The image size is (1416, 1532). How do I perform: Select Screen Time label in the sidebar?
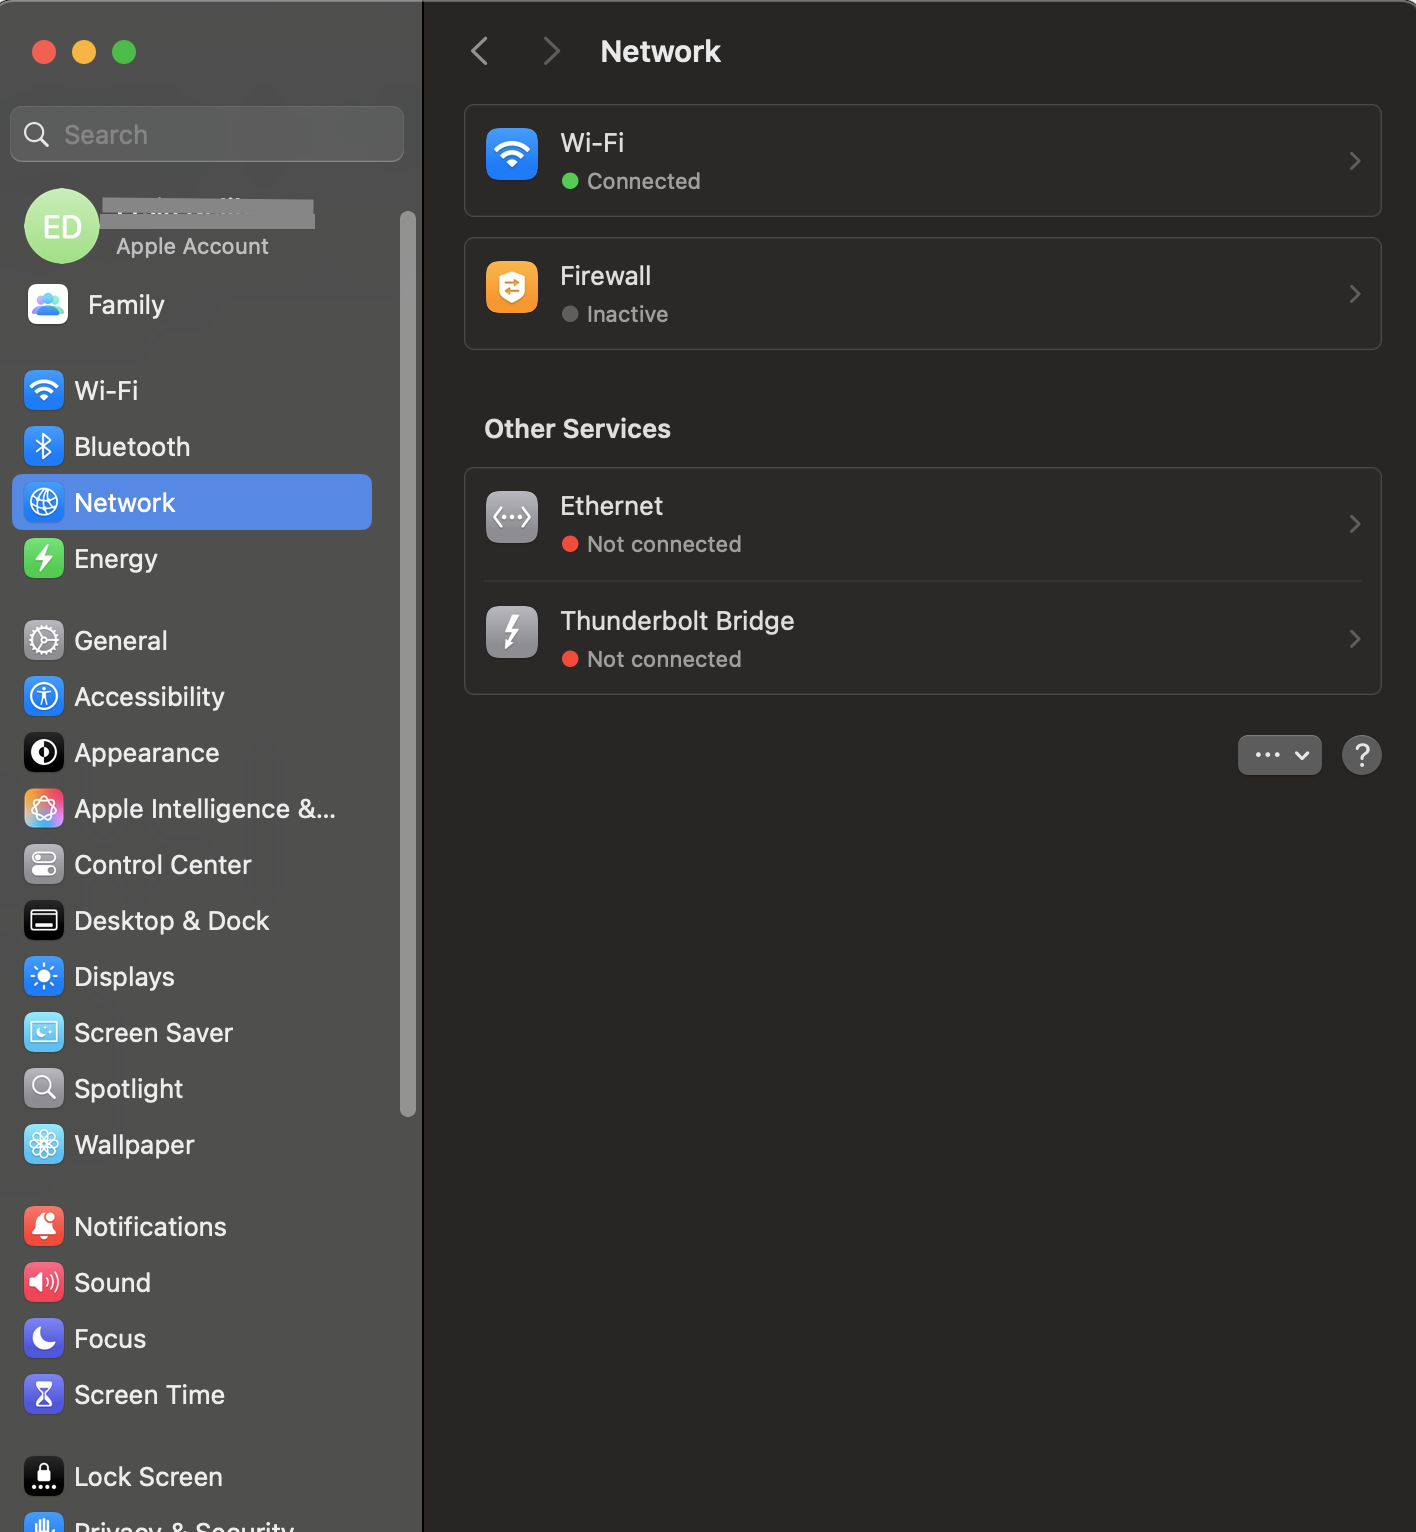click(150, 1395)
